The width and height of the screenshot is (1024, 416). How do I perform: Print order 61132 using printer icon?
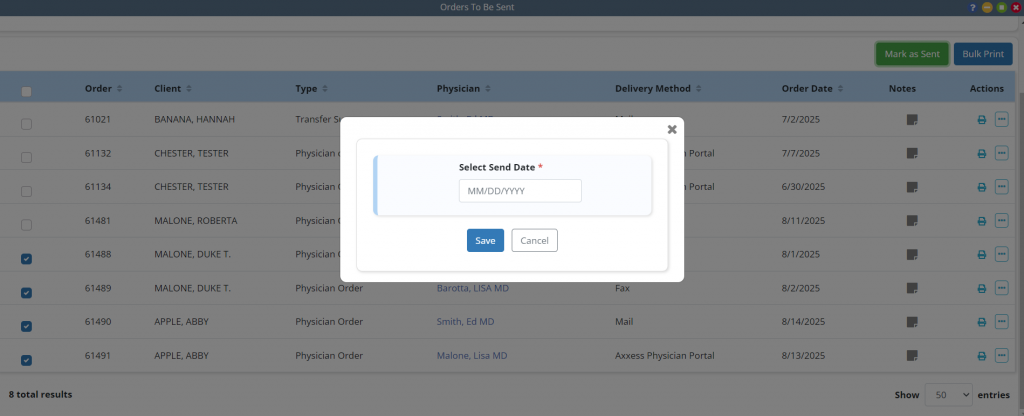tap(981, 155)
